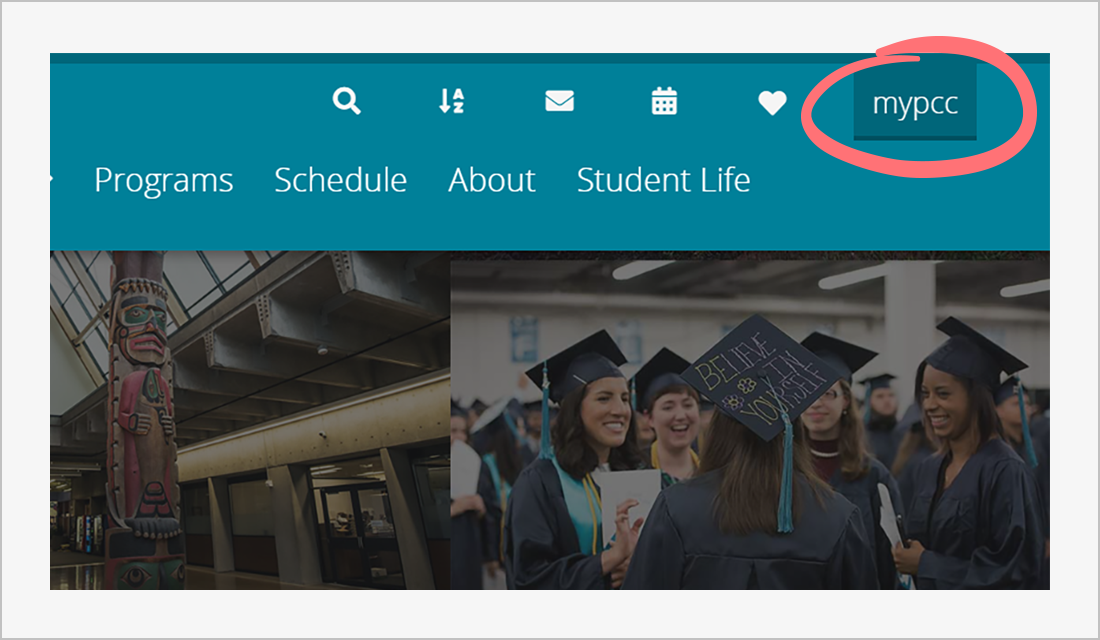1100x640 pixels.
Task: Open the search magnifying glass icon
Action: pyautogui.click(x=347, y=101)
